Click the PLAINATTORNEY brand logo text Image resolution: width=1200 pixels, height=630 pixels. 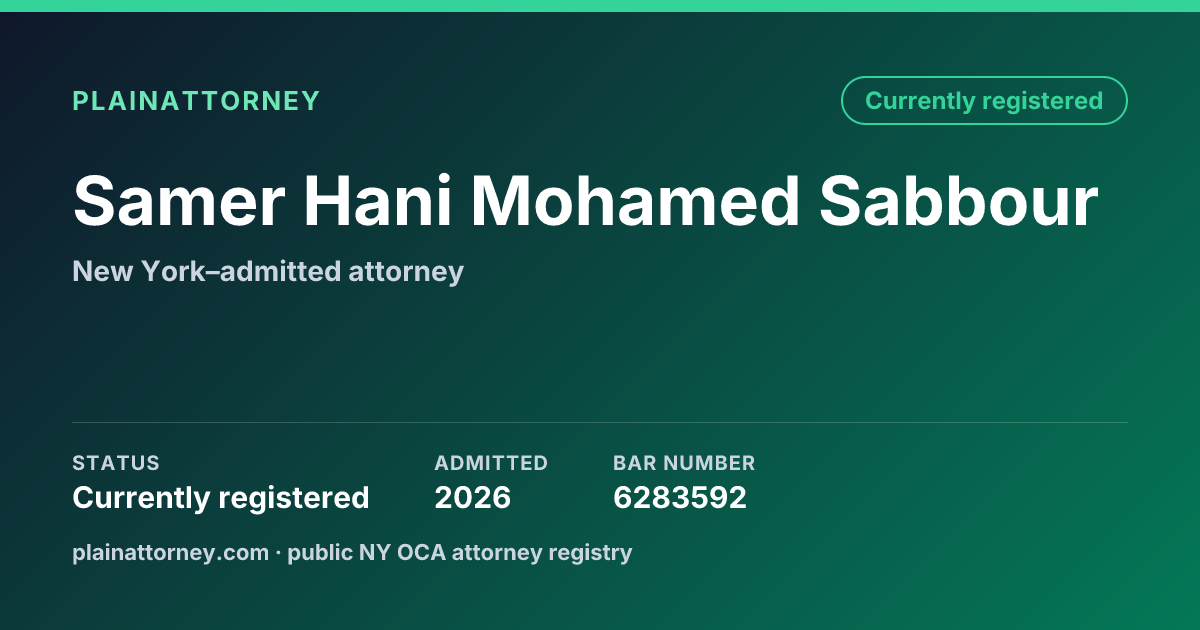(196, 101)
